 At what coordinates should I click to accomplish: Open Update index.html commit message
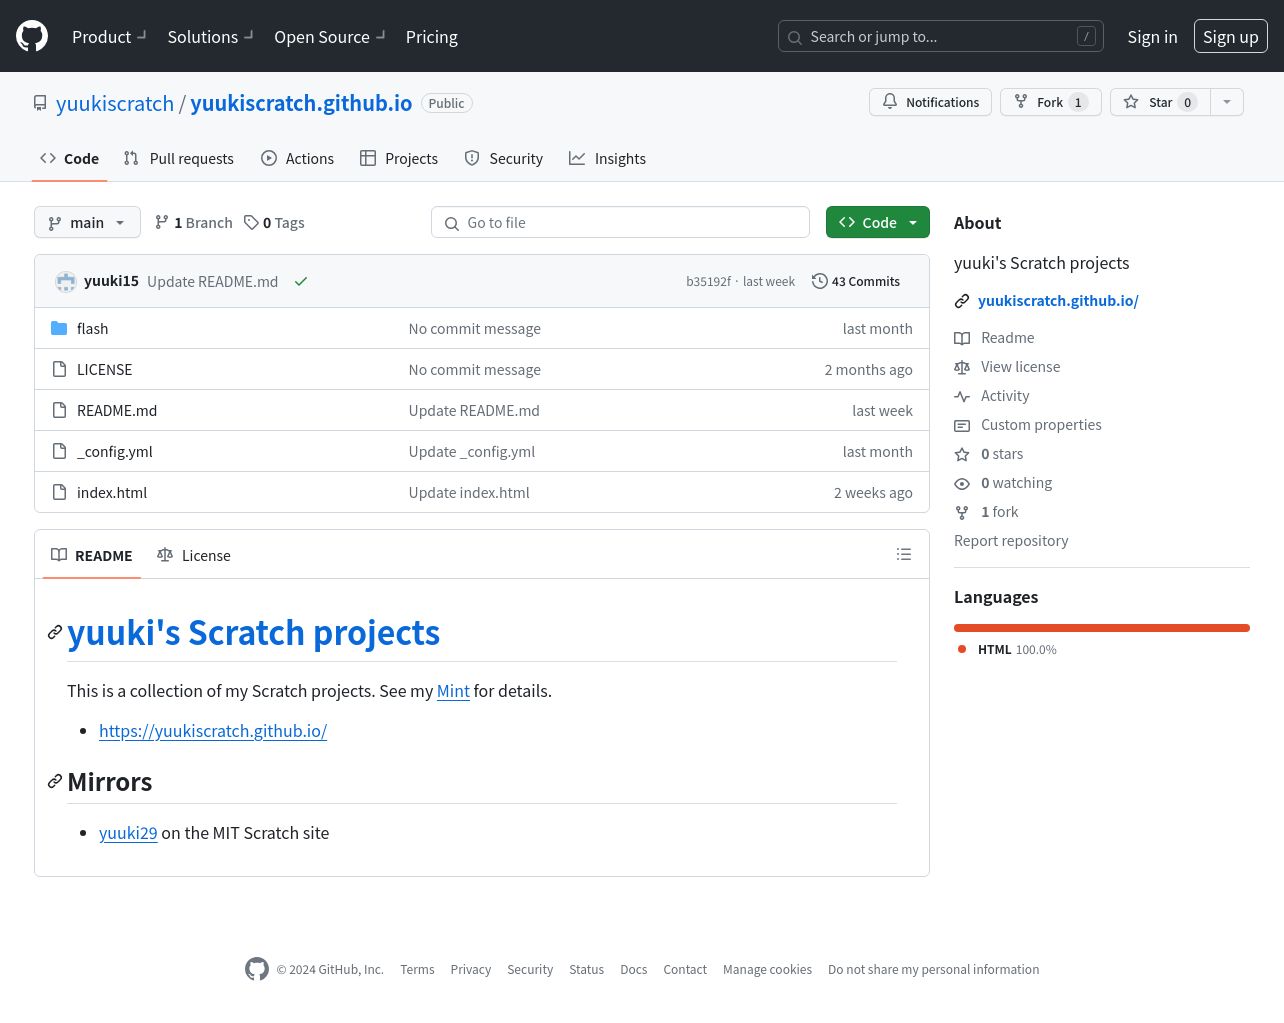469,492
